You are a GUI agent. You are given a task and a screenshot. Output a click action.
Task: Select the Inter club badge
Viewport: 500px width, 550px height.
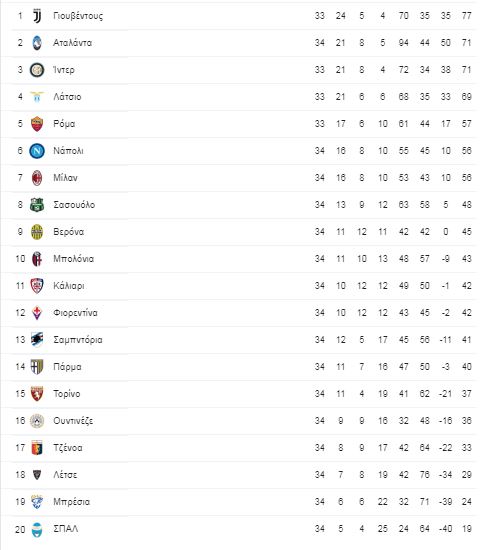[x=37, y=70]
